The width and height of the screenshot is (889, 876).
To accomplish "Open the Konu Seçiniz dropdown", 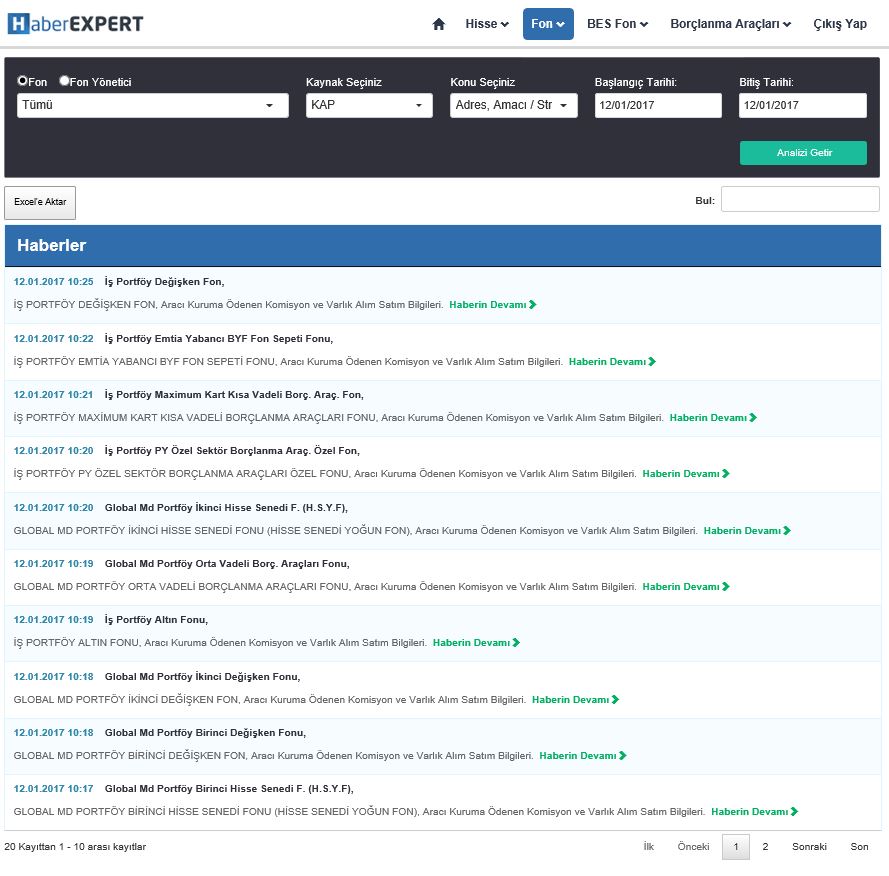I will 513,105.
